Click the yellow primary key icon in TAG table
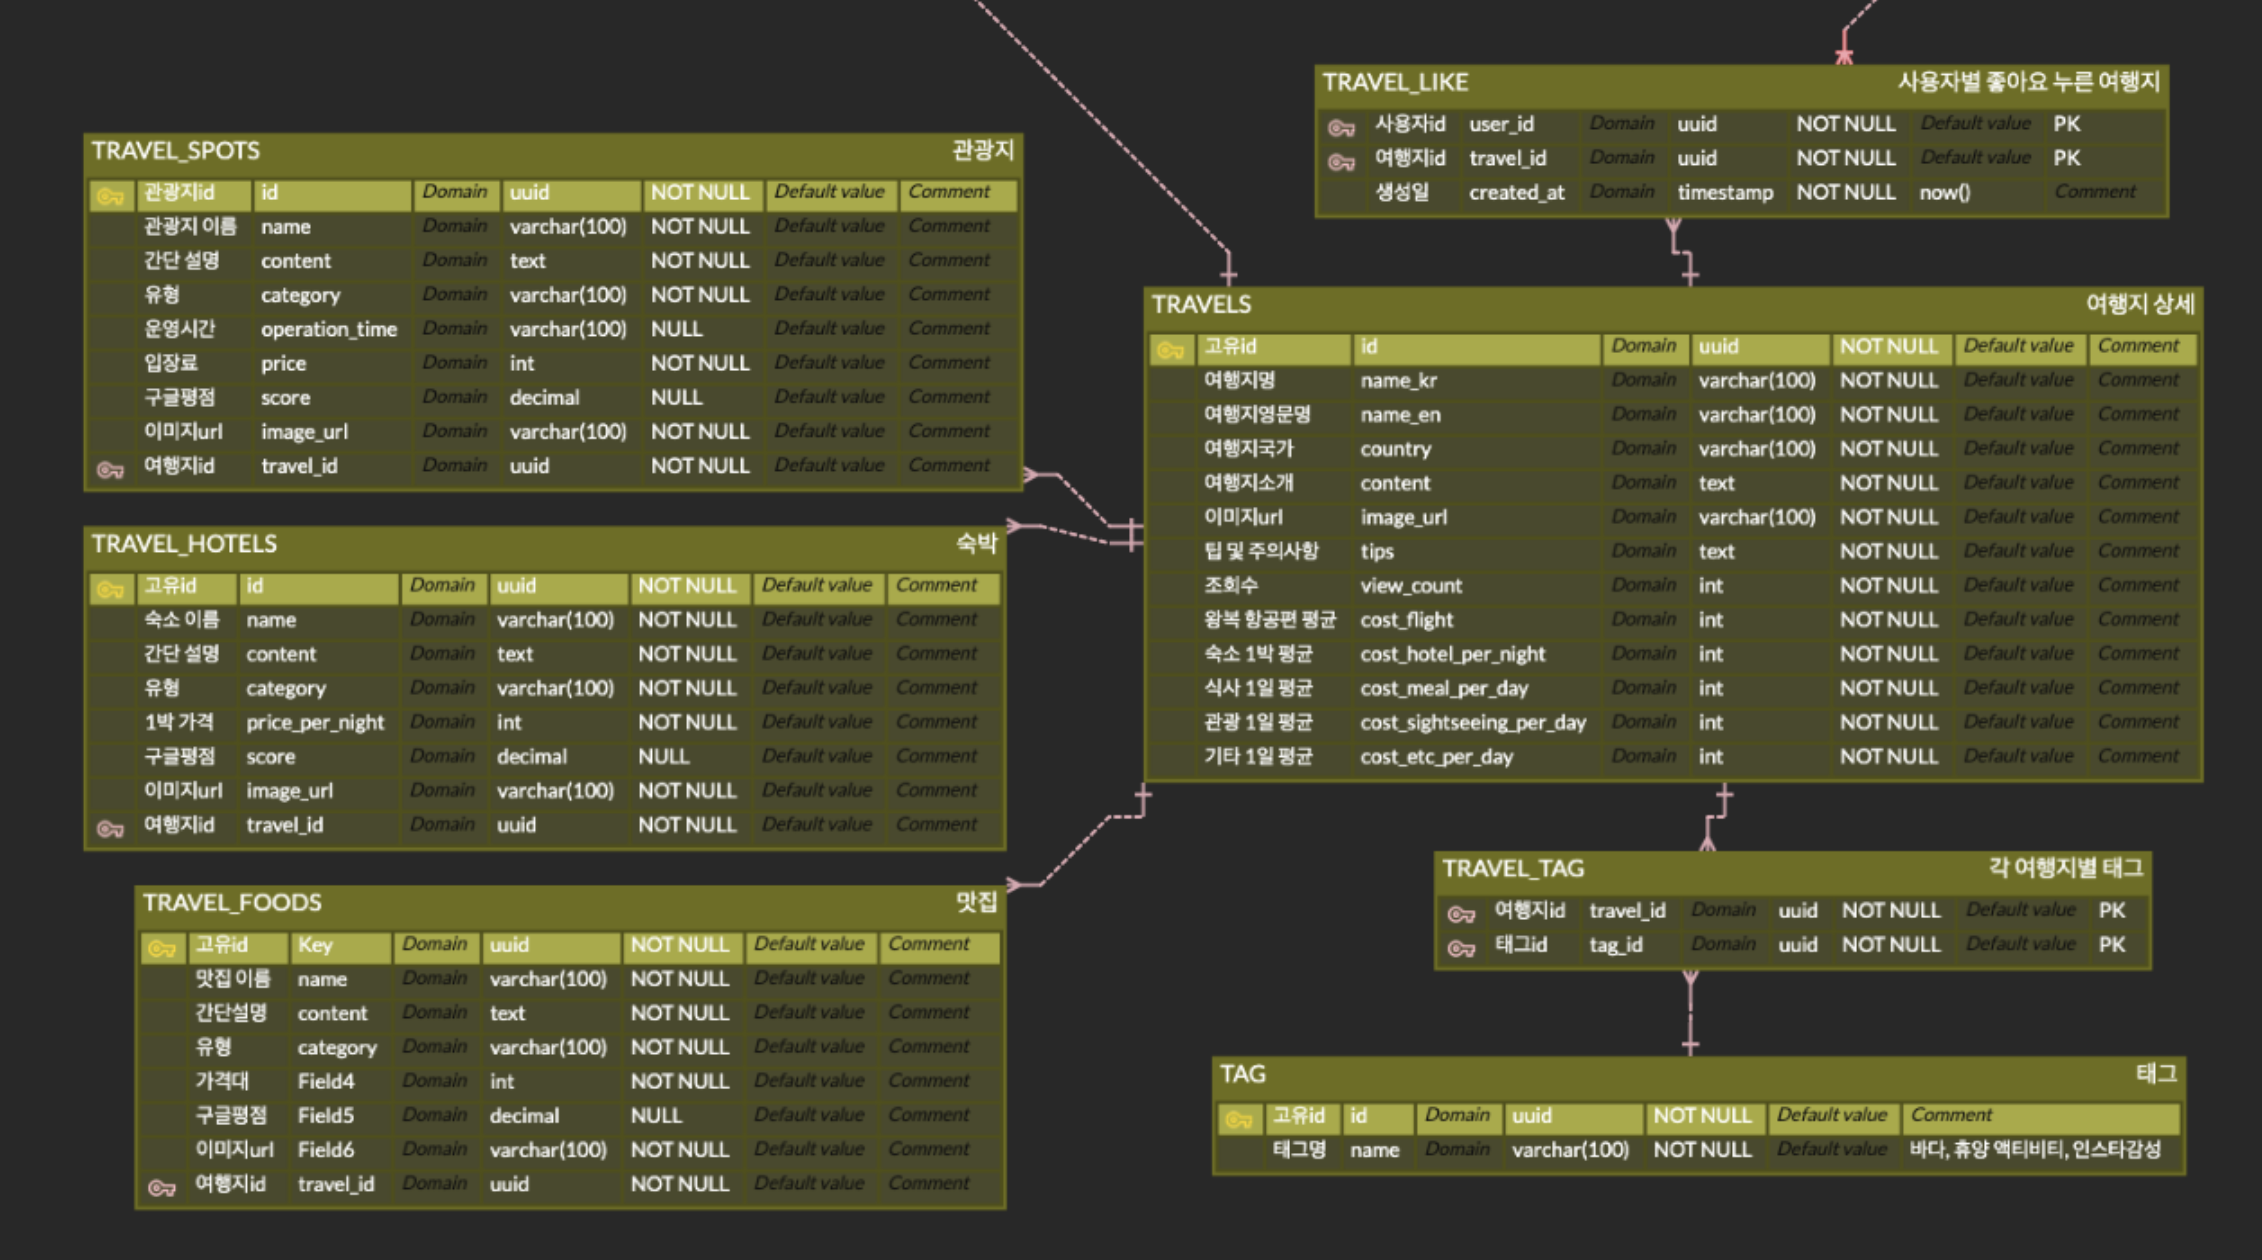Image resolution: width=2262 pixels, height=1260 pixels. (x=1238, y=1119)
